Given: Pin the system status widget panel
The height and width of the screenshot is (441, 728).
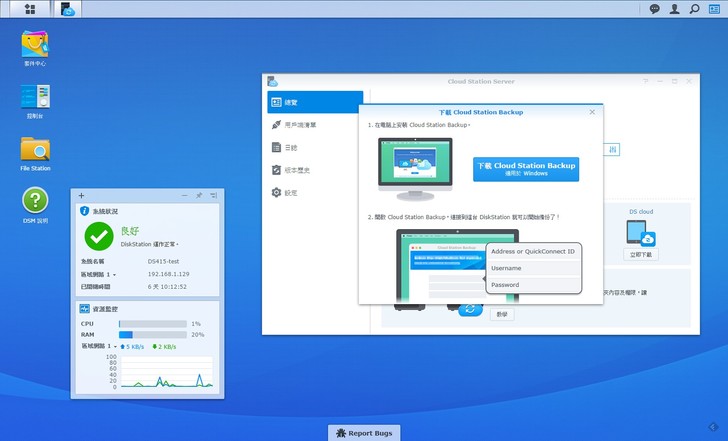Looking at the screenshot, I should coord(199,195).
